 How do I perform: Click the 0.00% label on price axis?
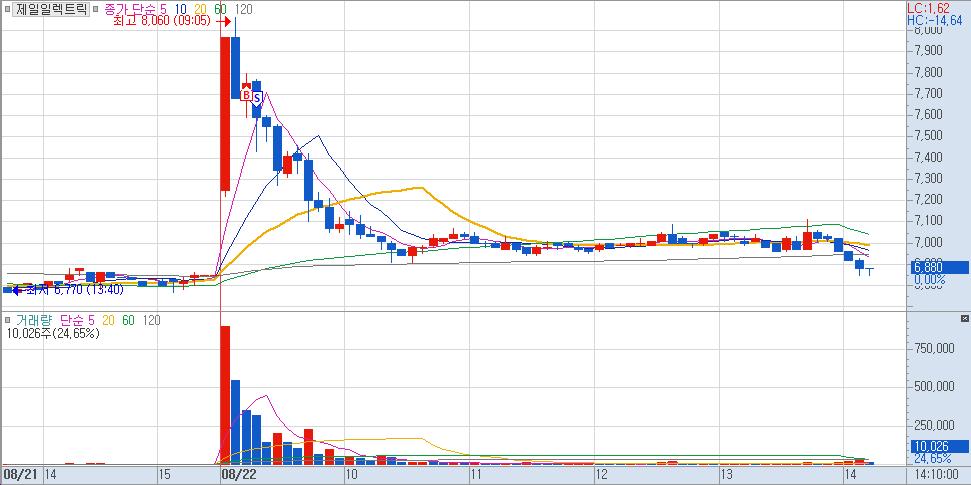tap(930, 280)
